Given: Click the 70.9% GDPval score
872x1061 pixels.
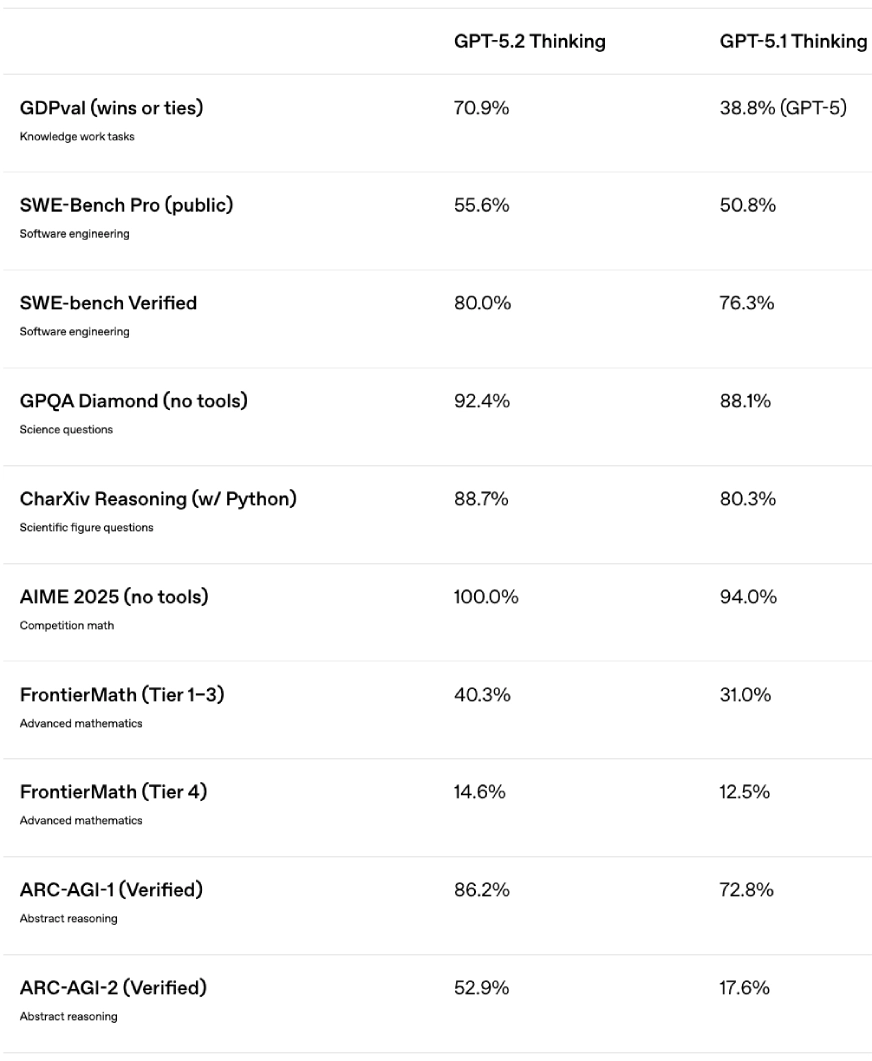Looking at the screenshot, I should tap(481, 108).
